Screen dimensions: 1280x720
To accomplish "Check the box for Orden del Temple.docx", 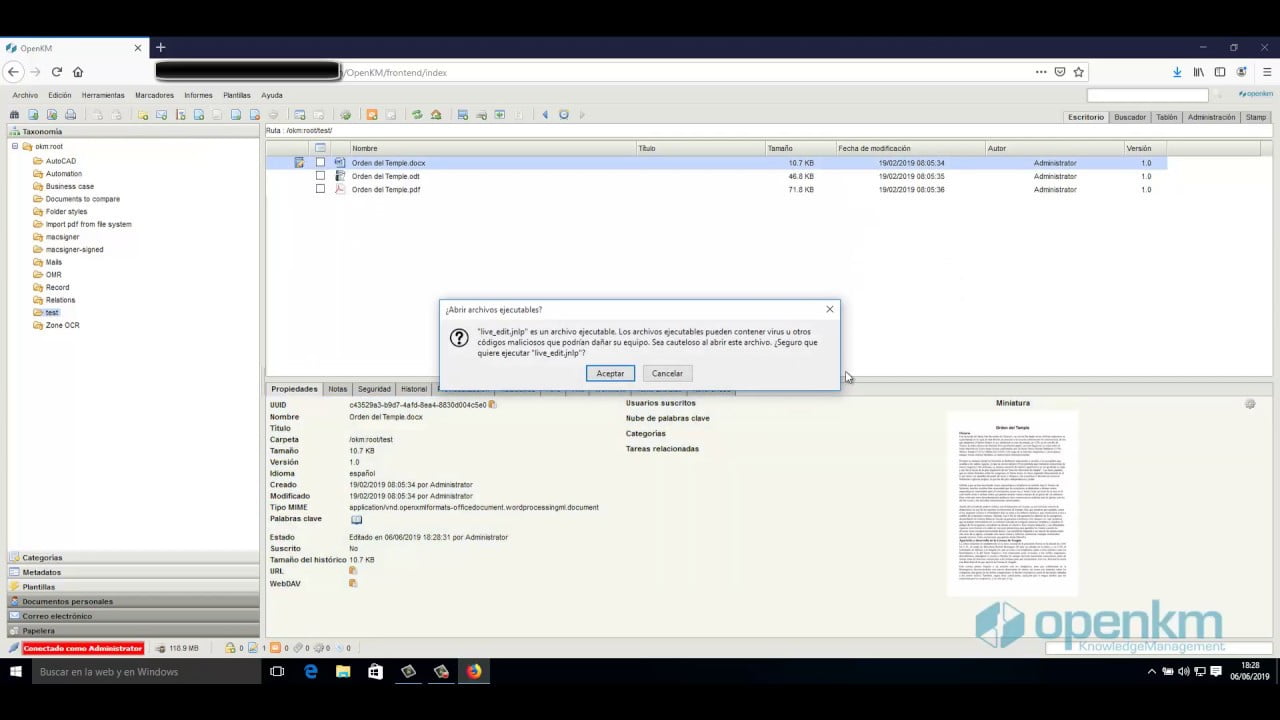I will click(x=320, y=162).
